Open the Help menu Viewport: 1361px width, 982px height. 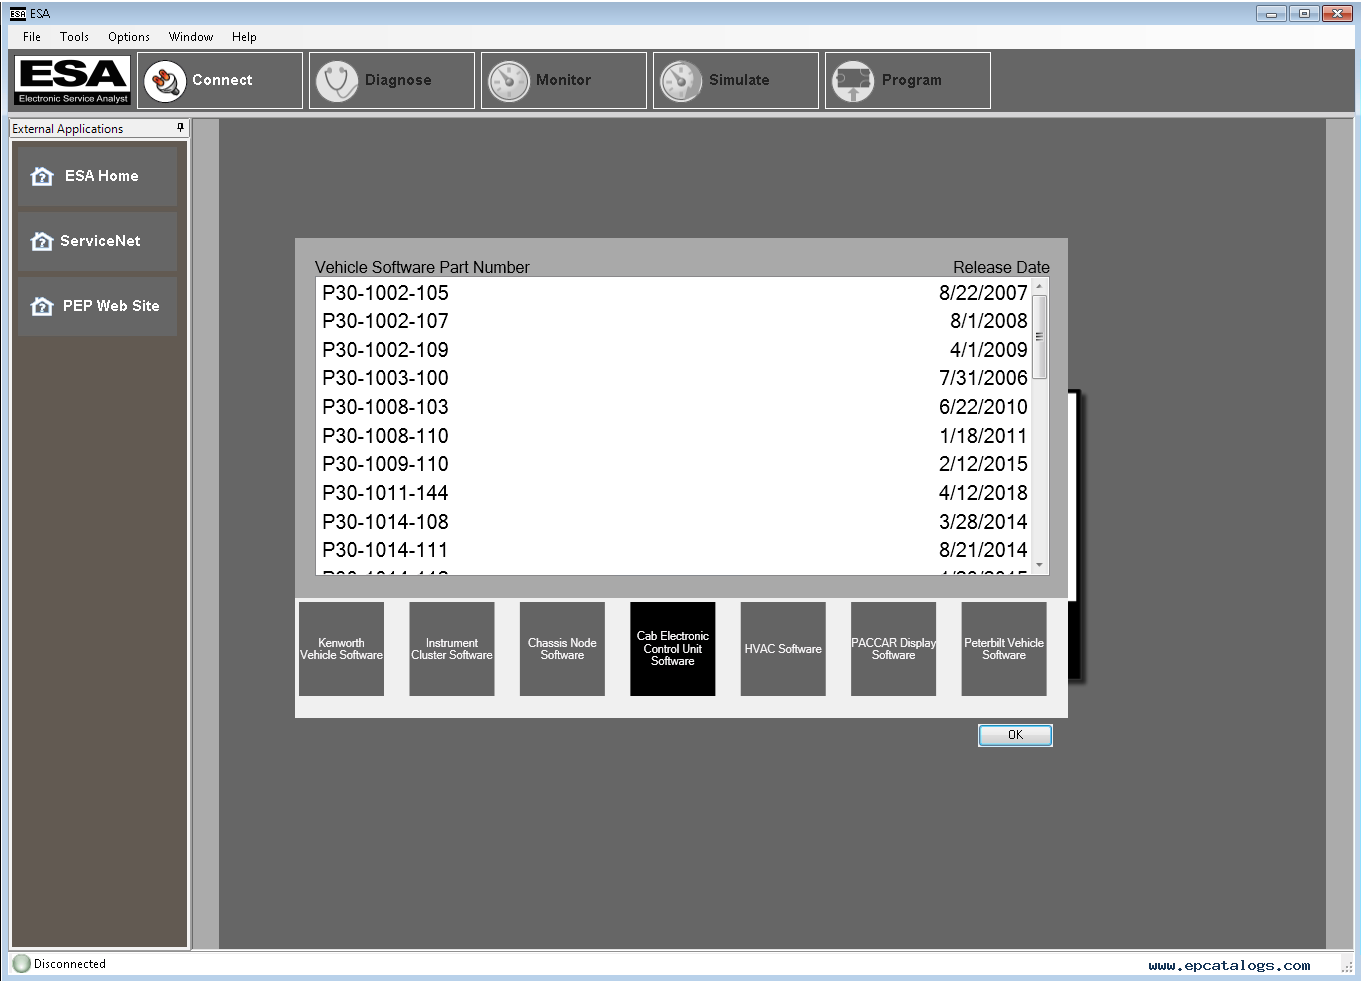244,37
